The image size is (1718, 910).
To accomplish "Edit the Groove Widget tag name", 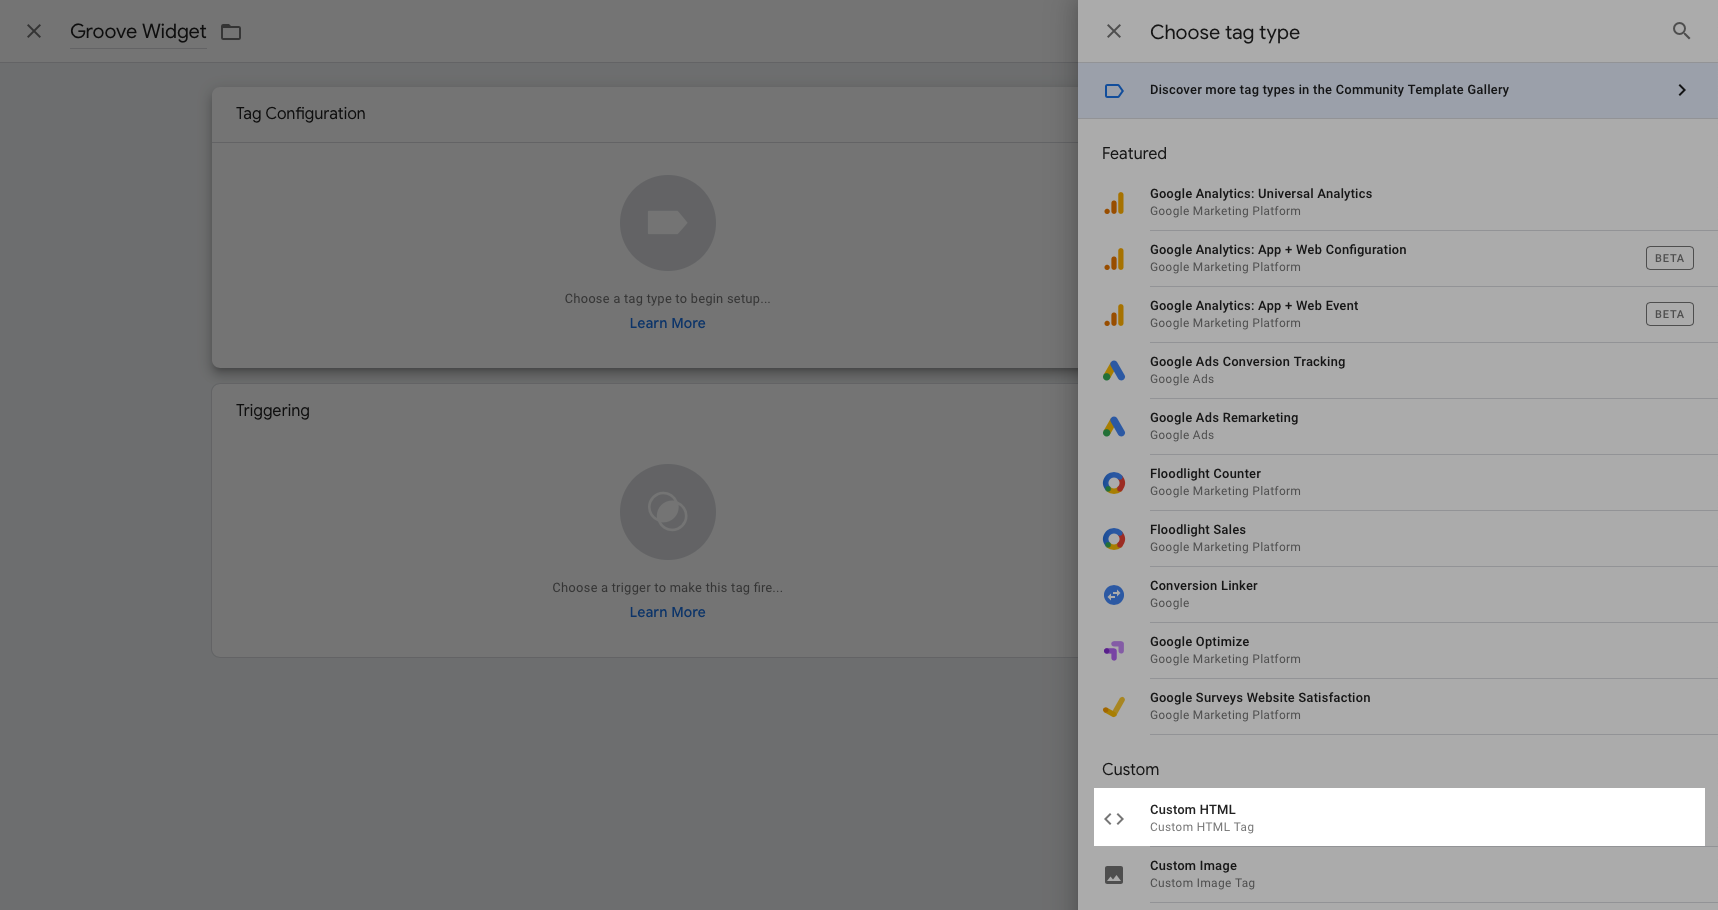I will point(138,32).
